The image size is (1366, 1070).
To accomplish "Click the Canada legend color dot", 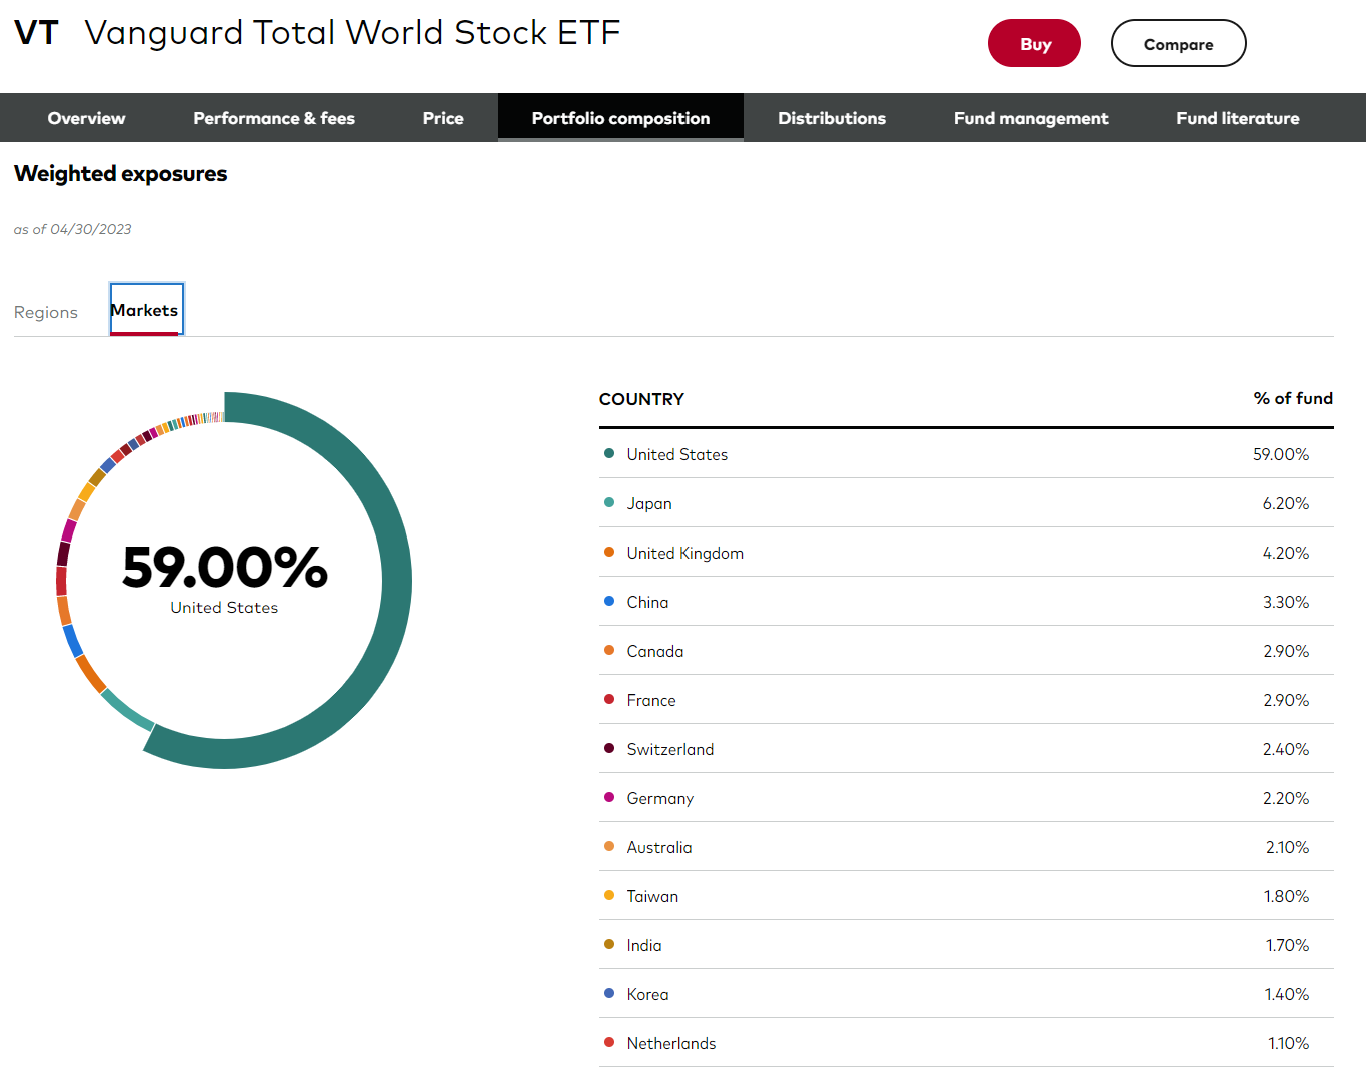I will point(609,650).
